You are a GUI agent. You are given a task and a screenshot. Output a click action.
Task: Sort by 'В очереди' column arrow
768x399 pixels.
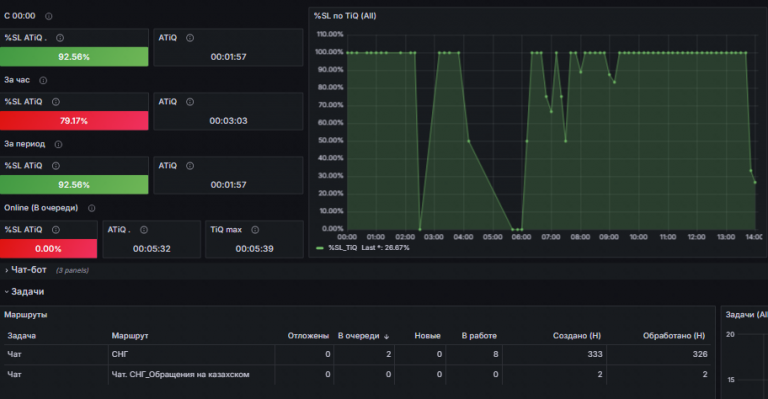386,336
